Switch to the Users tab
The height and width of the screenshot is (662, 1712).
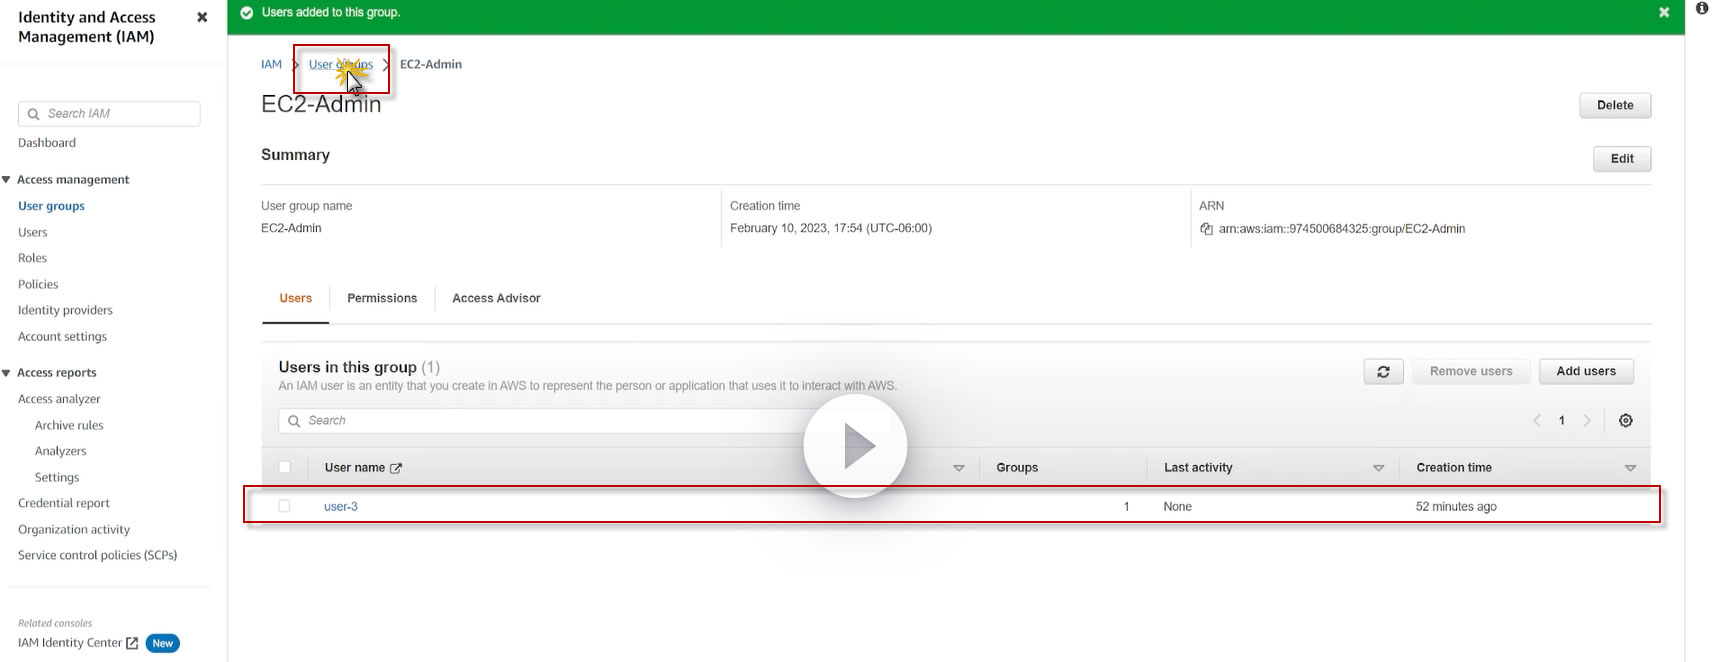tap(296, 298)
